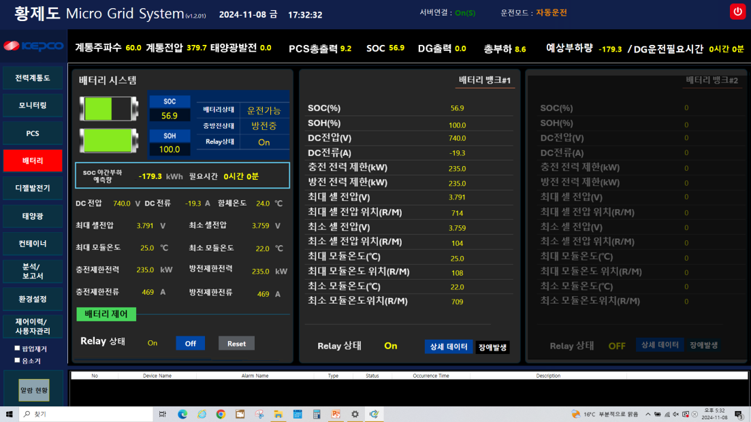The width and height of the screenshot is (751, 422).
Task: Open 상세 데이터 for battery bank #1
Action: pyautogui.click(x=448, y=346)
